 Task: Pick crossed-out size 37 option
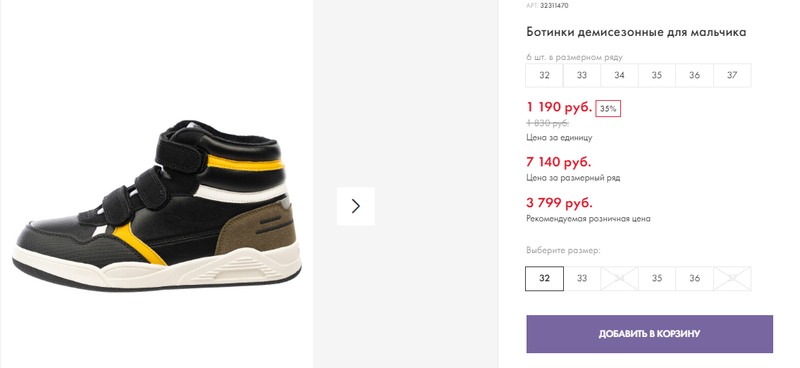tap(732, 278)
